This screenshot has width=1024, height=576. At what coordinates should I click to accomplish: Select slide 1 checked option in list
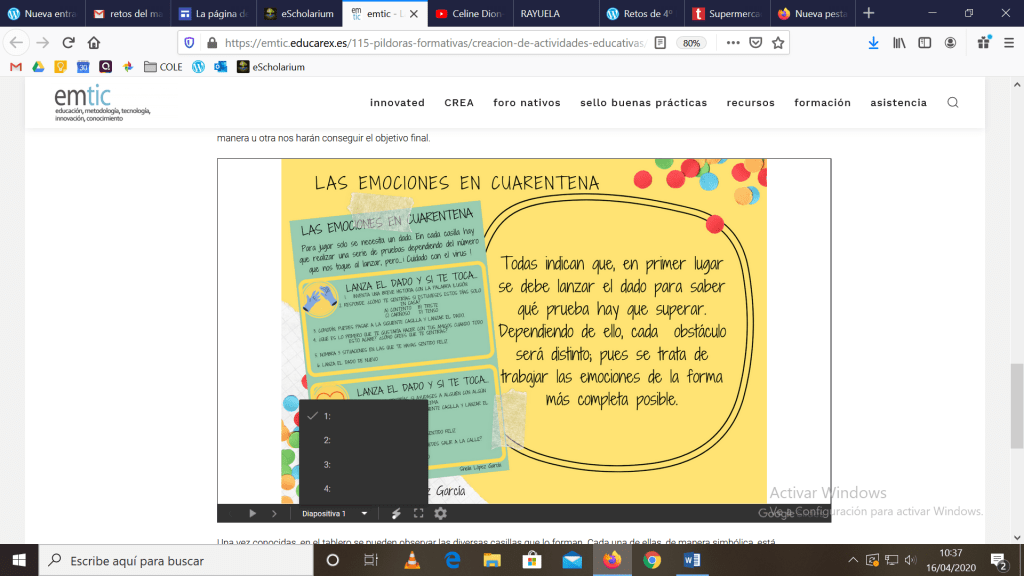pyautogui.click(x=326, y=416)
